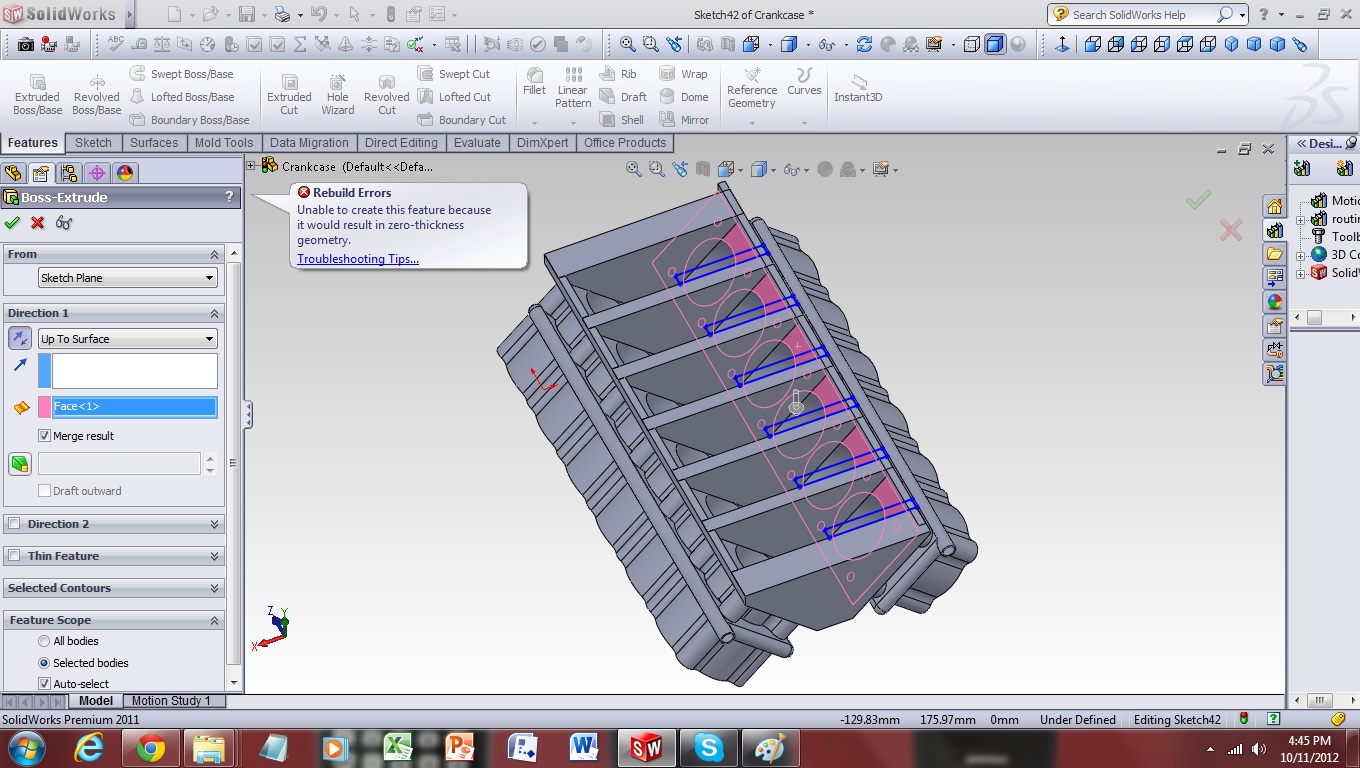Toggle the Auto-select checkbox

(44, 684)
